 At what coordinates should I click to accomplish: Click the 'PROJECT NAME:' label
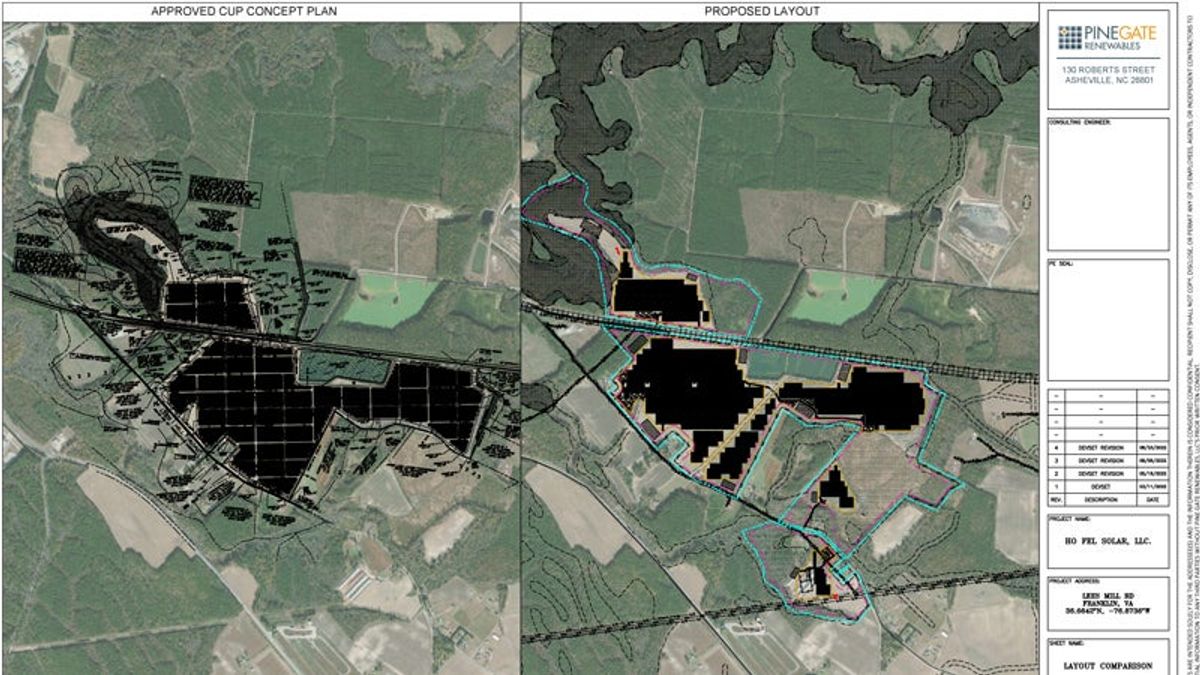tap(1069, 520)
